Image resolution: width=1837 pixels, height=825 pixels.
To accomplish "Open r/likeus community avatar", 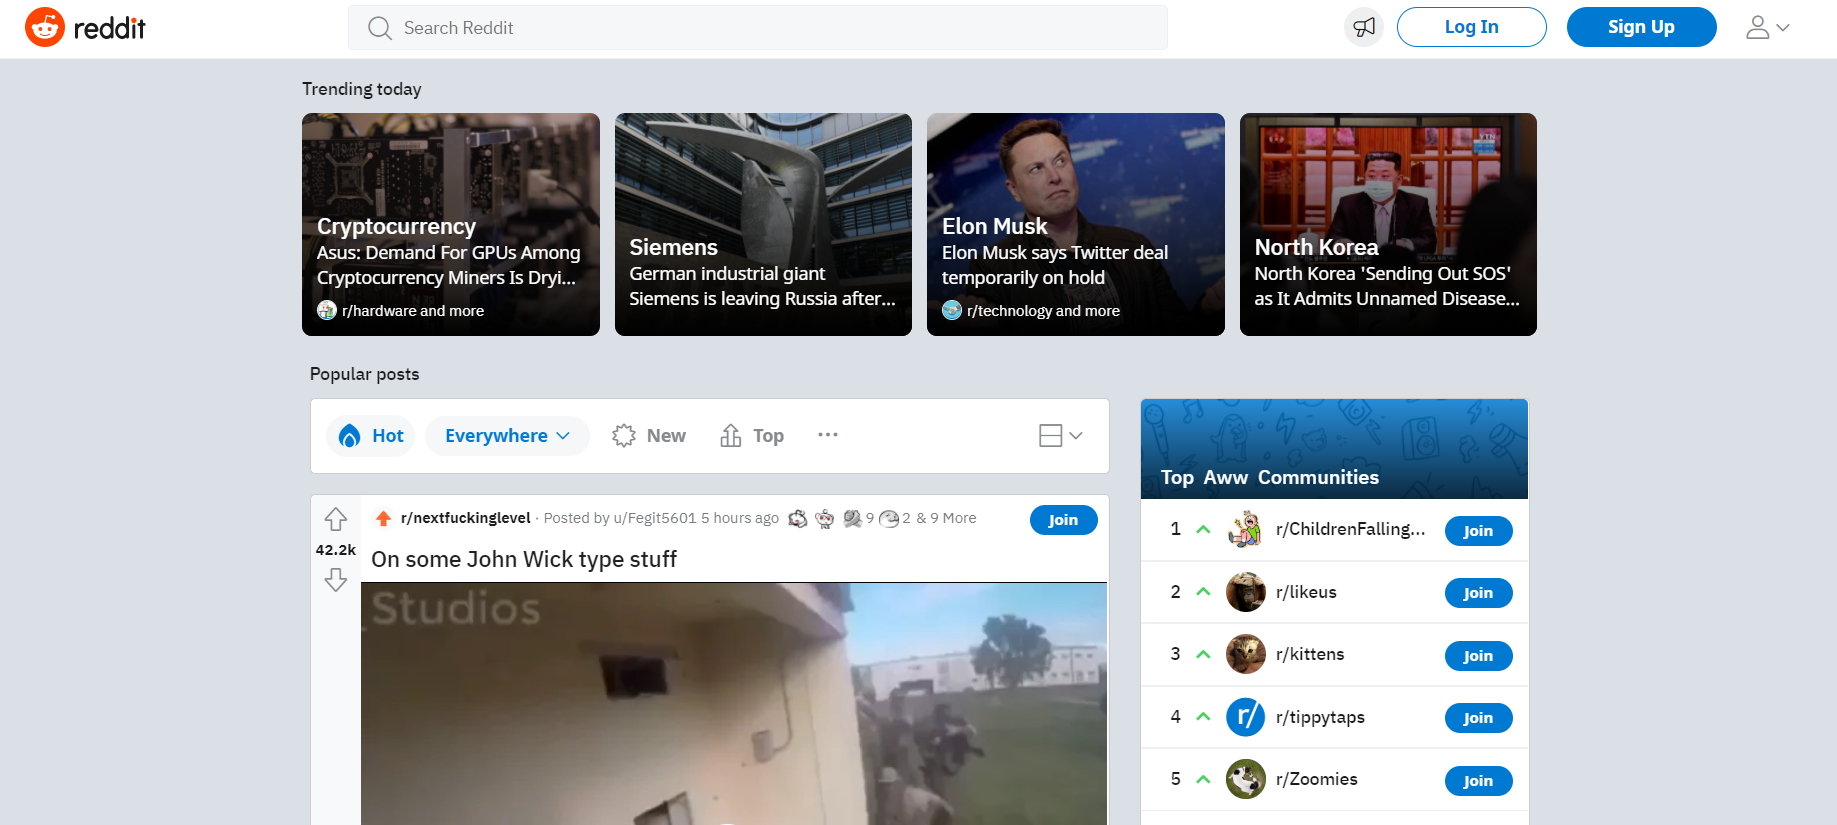I will pos(1246,592).
